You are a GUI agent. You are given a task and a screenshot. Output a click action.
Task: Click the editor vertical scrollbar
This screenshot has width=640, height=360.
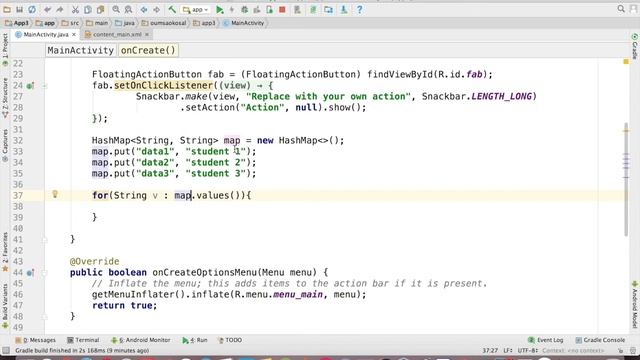(626, 179)
